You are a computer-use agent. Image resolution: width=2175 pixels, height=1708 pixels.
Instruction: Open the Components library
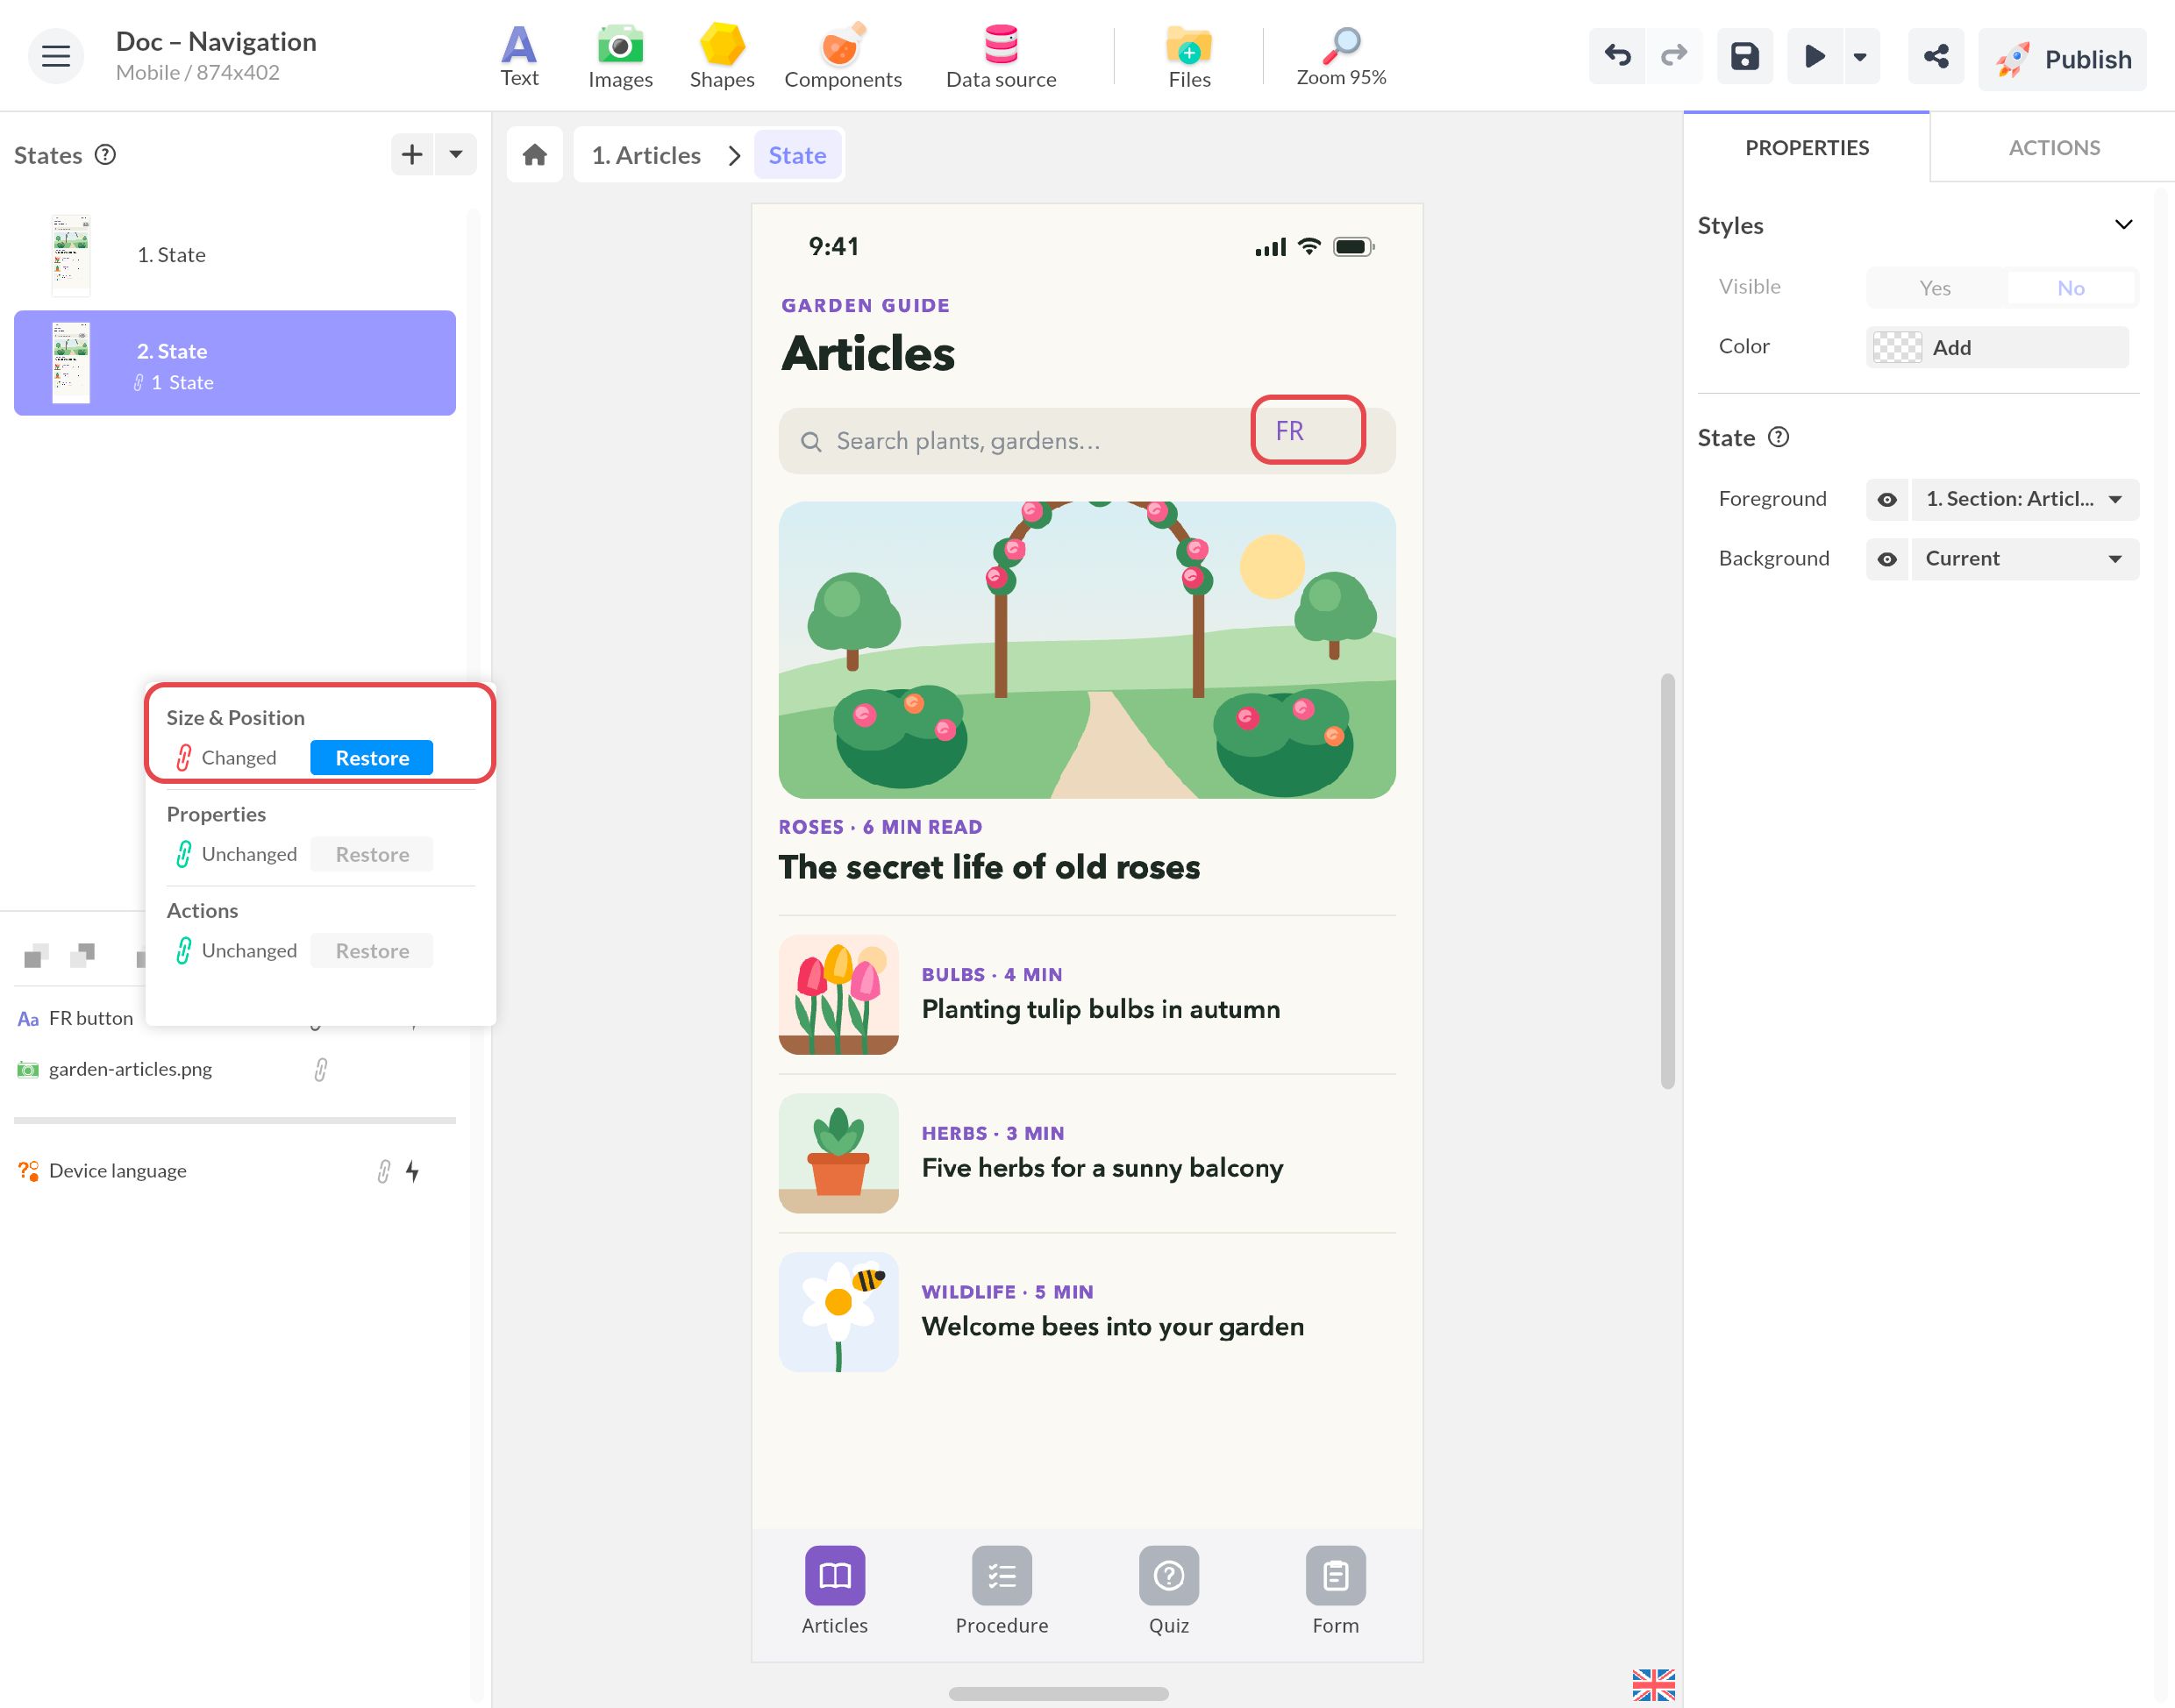point(843,57)
